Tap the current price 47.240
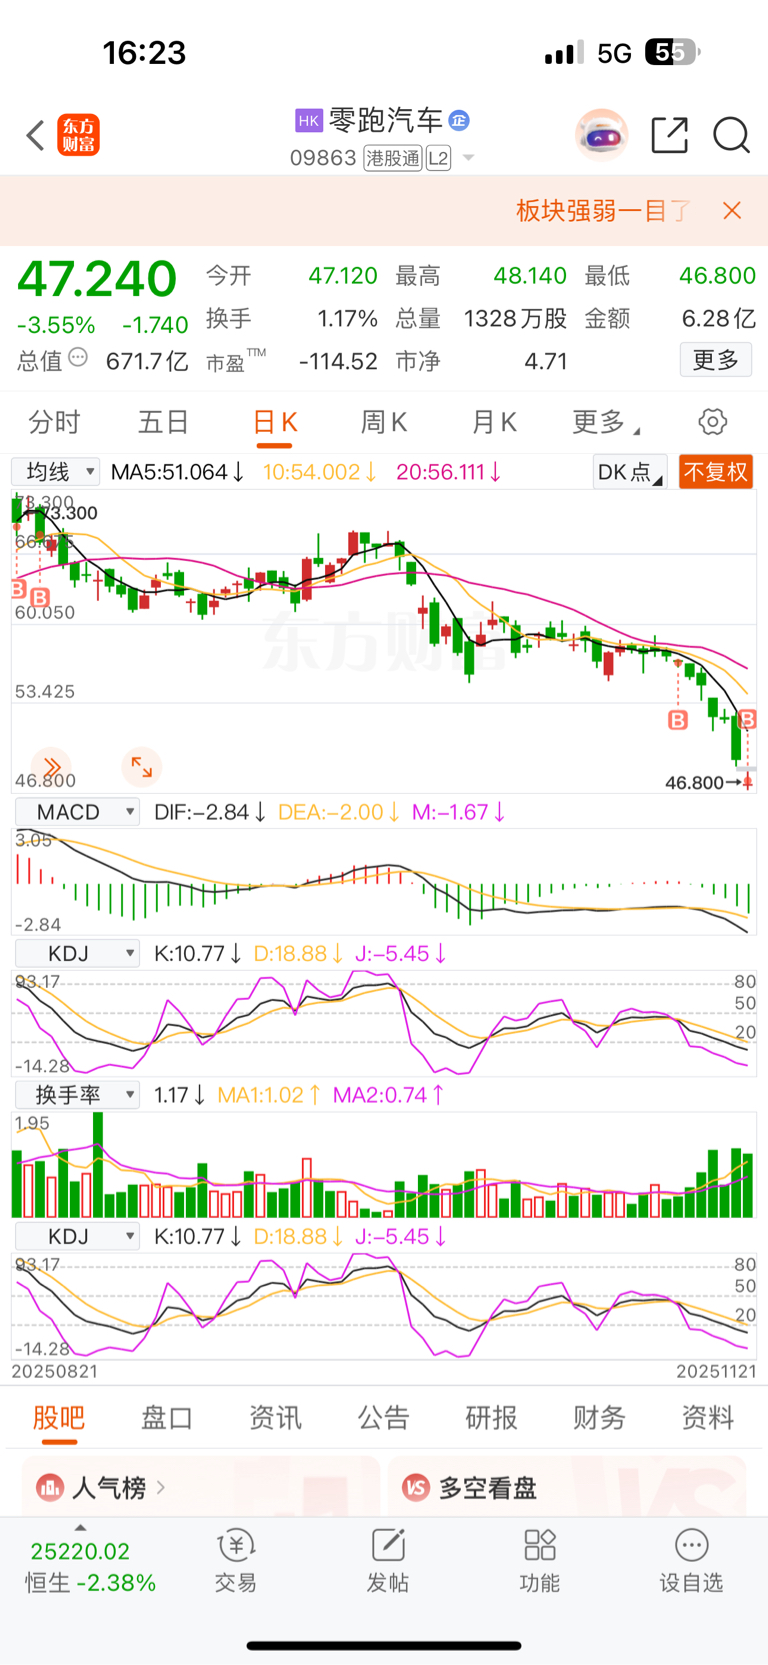 coord(97,279)
